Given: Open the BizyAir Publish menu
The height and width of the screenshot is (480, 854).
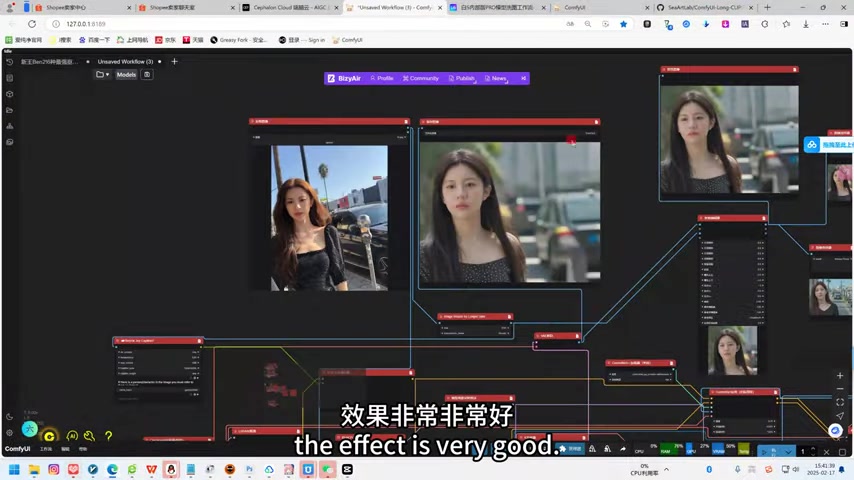Looking at the screenshot, I should (462, 78).
